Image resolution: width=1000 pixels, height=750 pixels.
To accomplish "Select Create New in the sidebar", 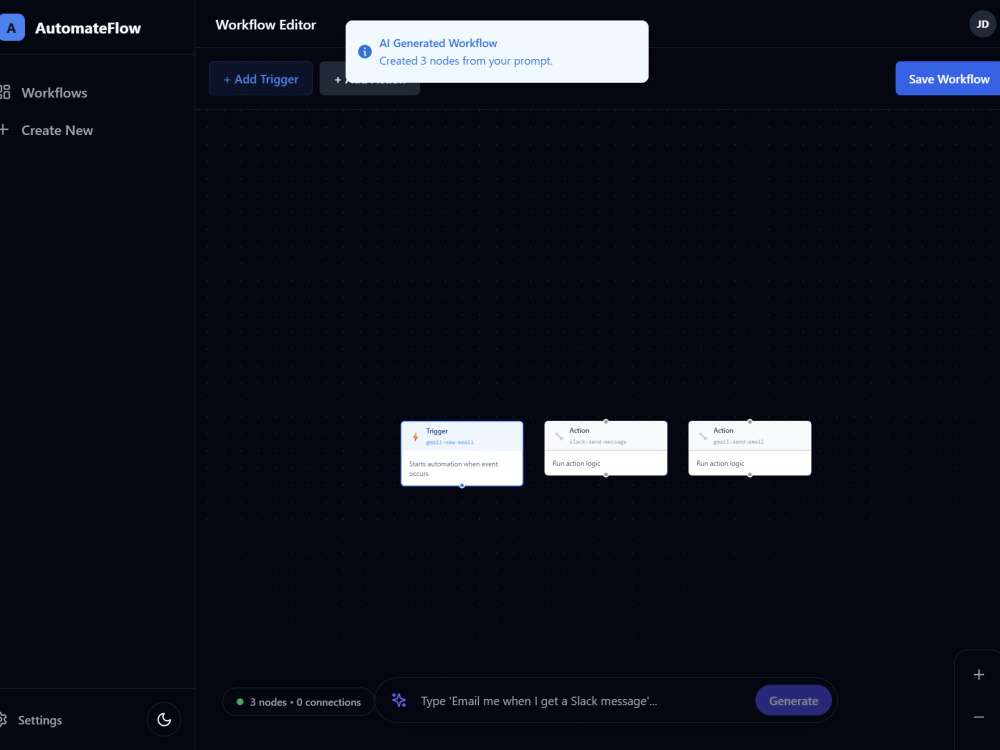I will 57,130.
